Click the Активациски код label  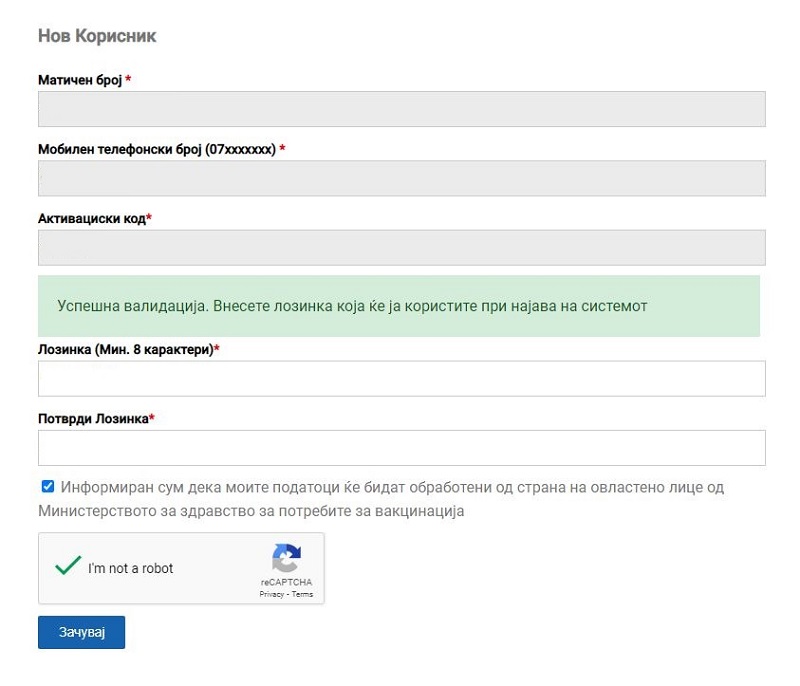point(92,219)
